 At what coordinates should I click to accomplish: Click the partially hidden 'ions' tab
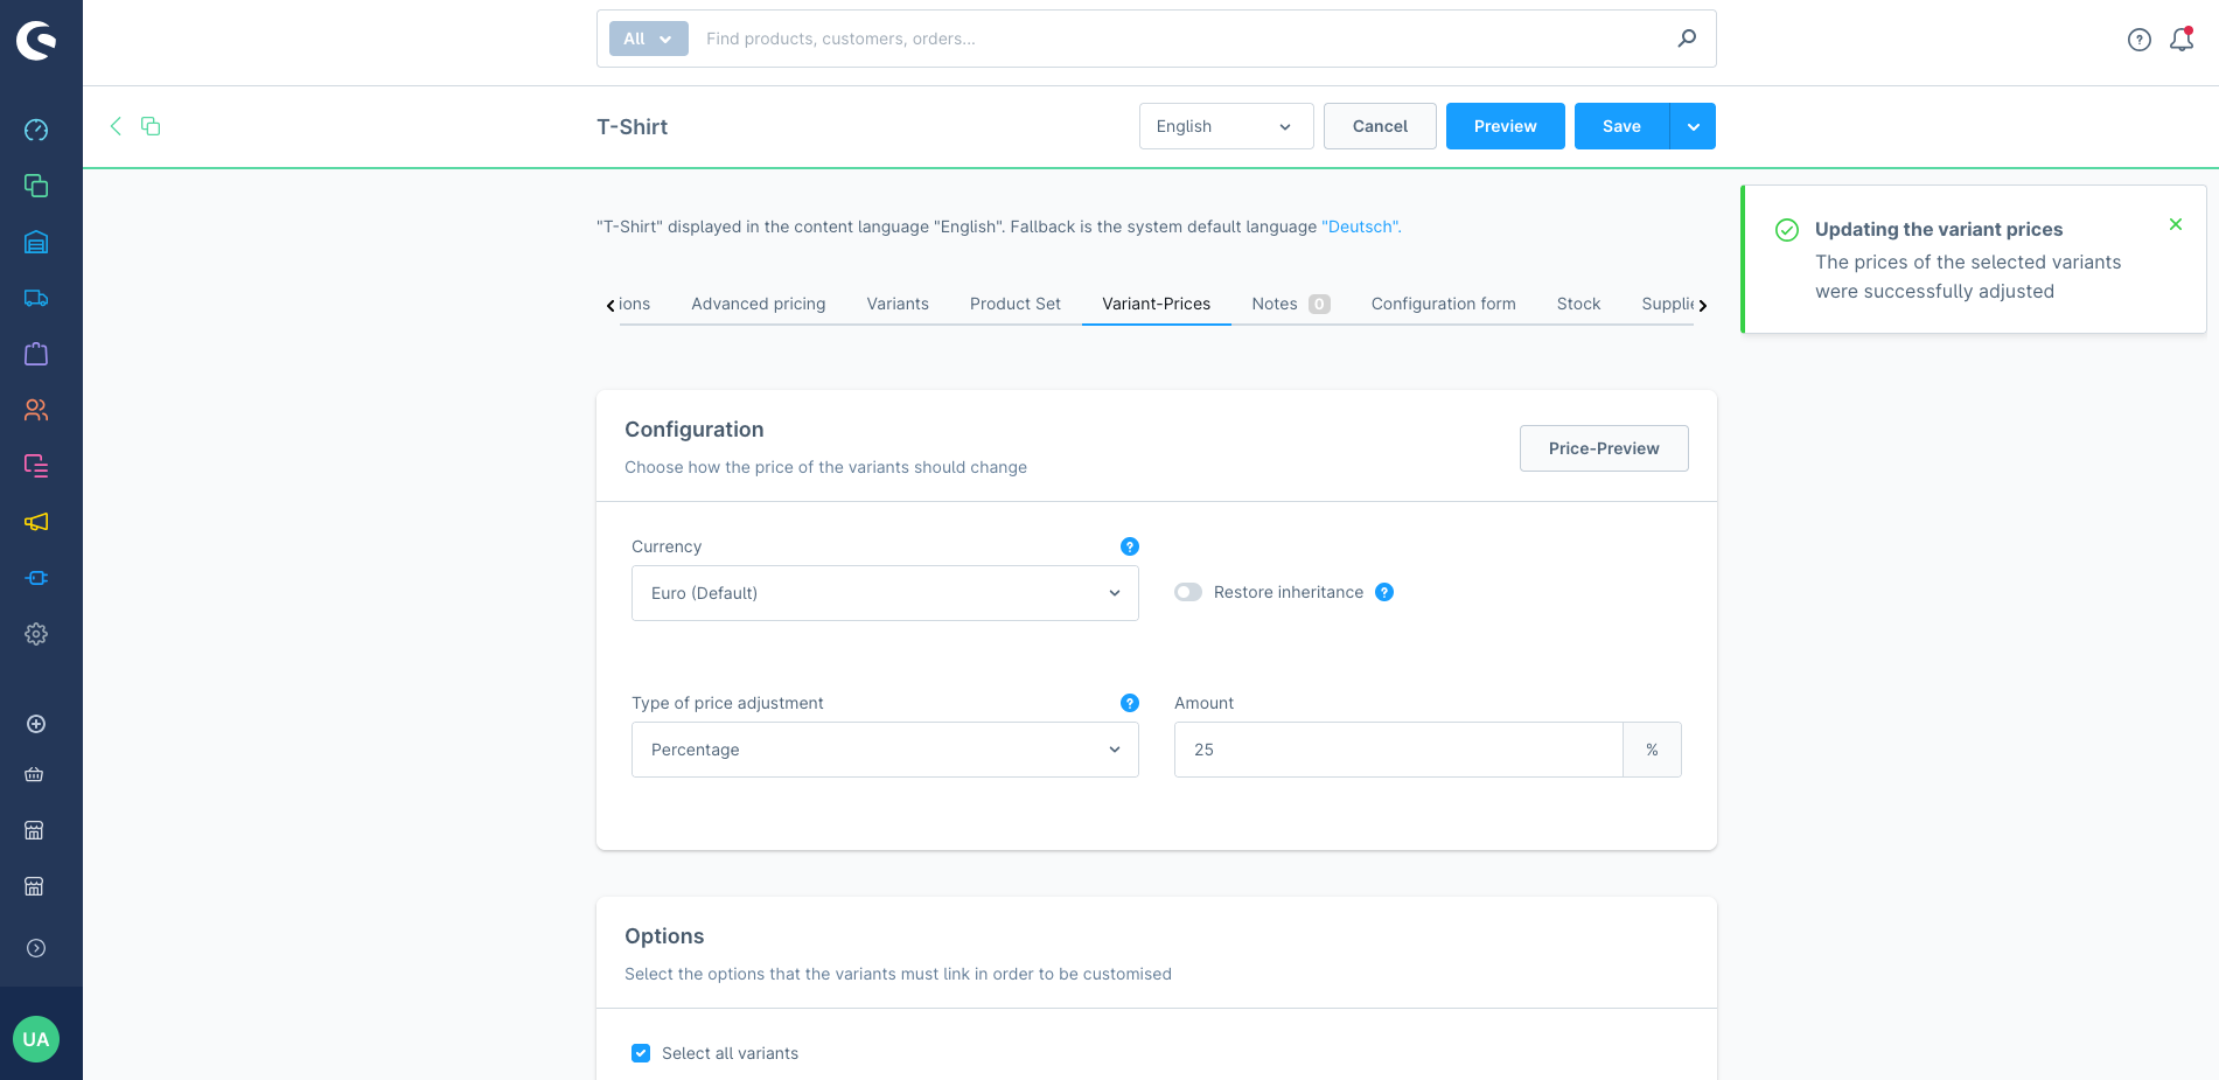634,303
